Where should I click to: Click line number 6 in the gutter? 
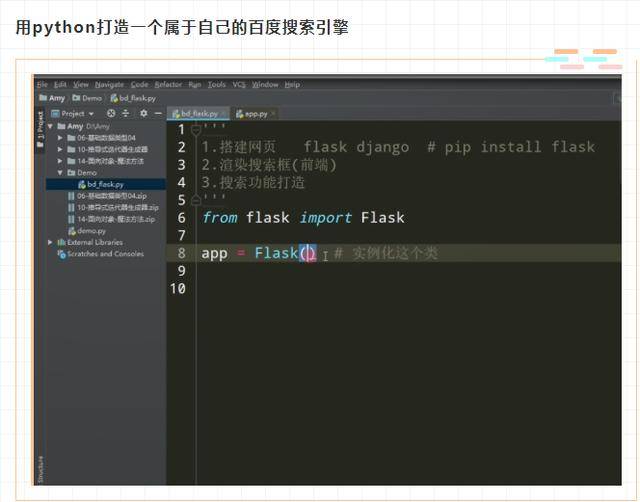pos(182,218)
